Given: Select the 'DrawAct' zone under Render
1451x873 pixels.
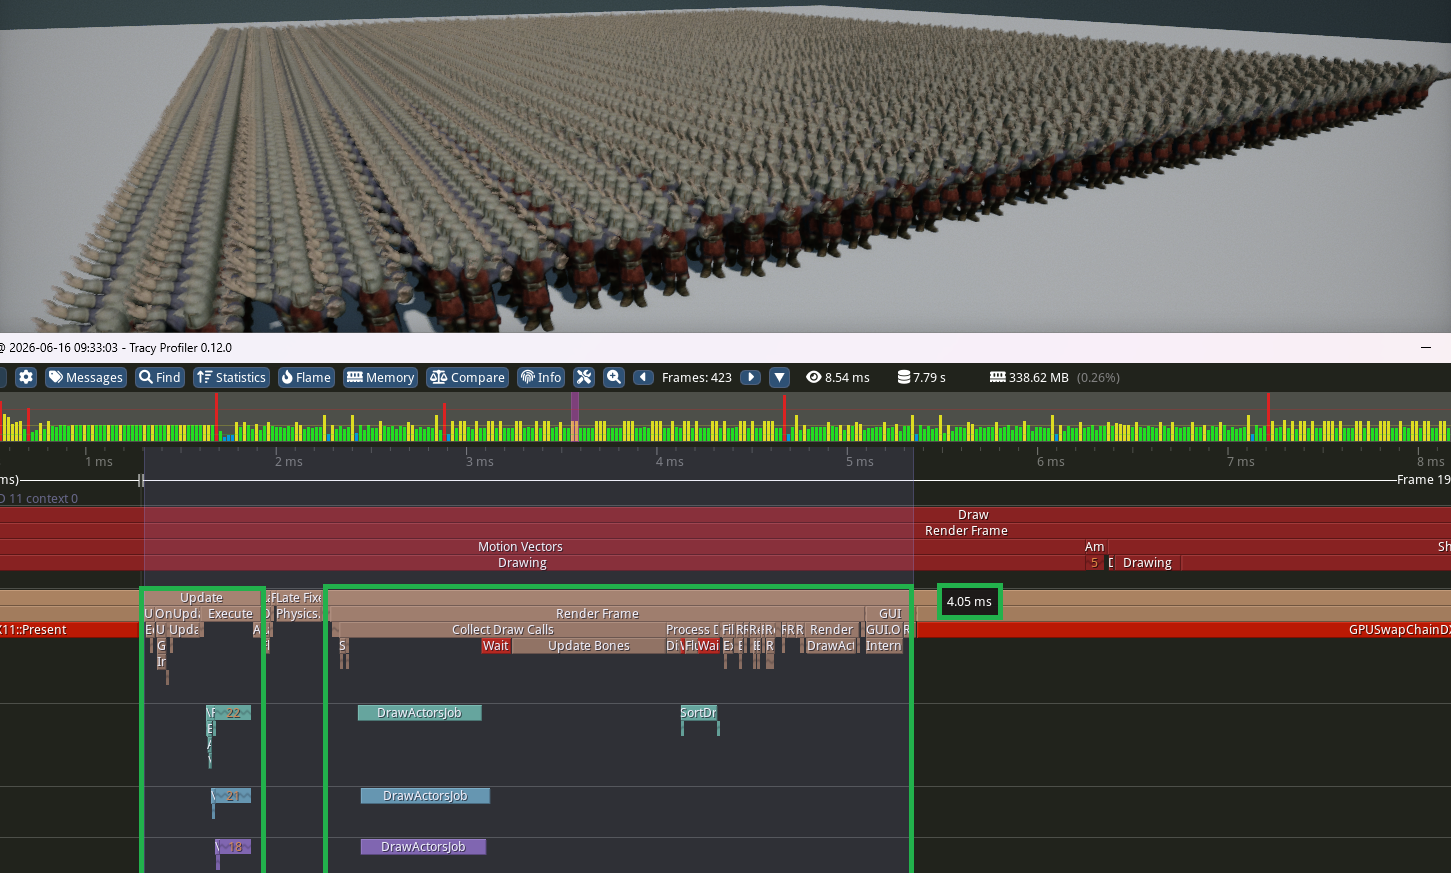Looking at the screenshot, I should 830,646.
